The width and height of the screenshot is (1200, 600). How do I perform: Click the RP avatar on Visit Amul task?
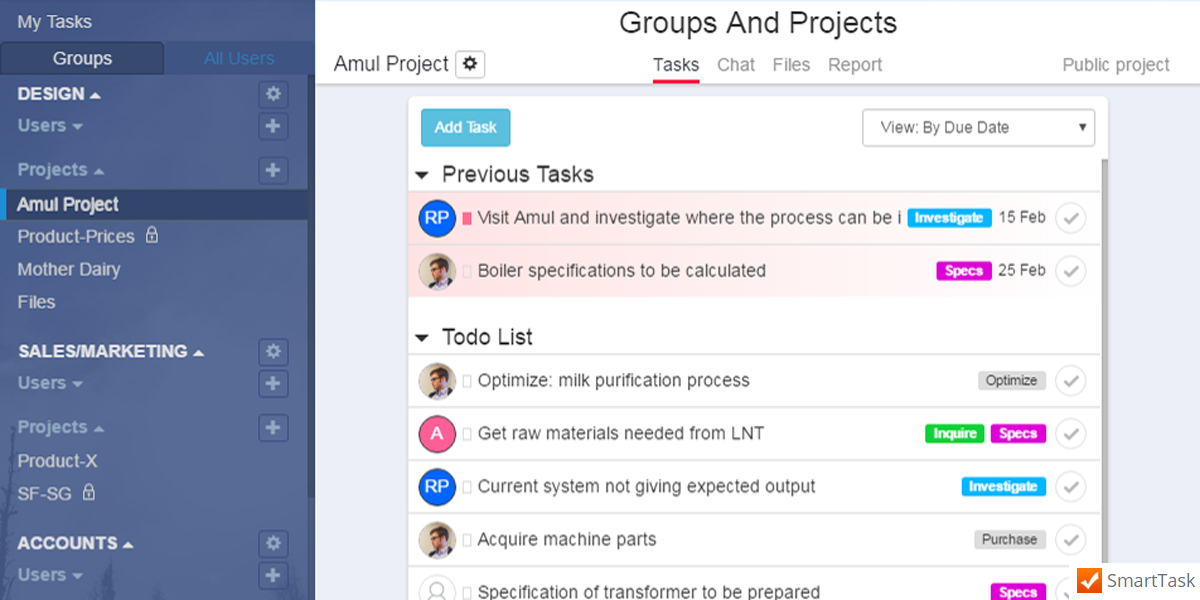(437, 218)
